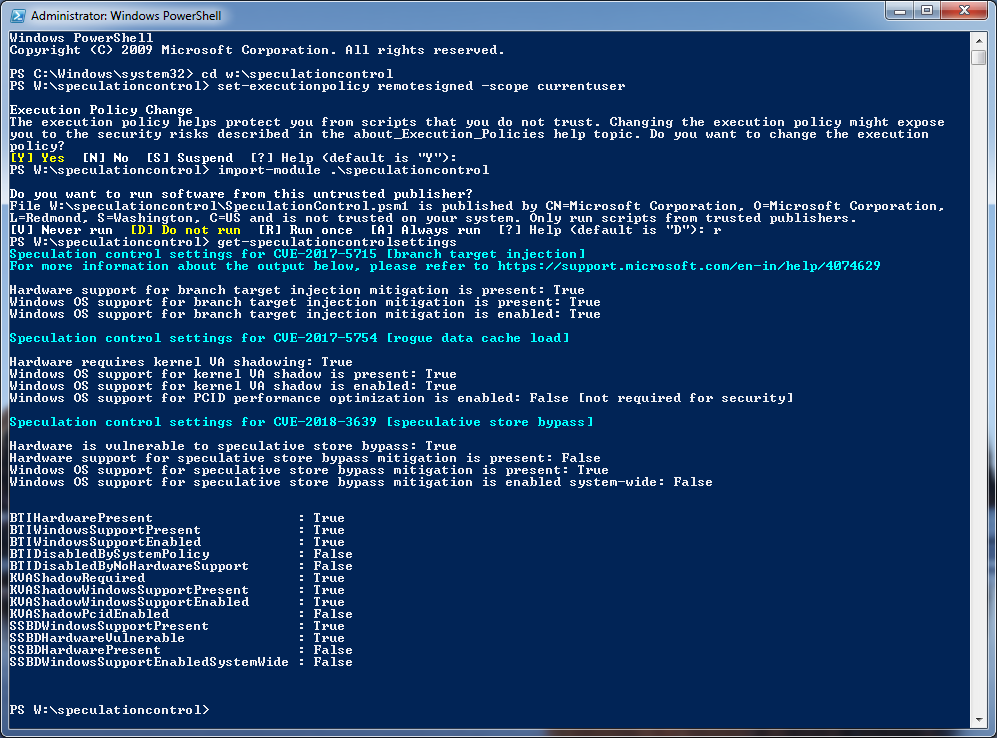Click the BTIWindowsSupportPresent row
The image size is (997, 738).
177,530
